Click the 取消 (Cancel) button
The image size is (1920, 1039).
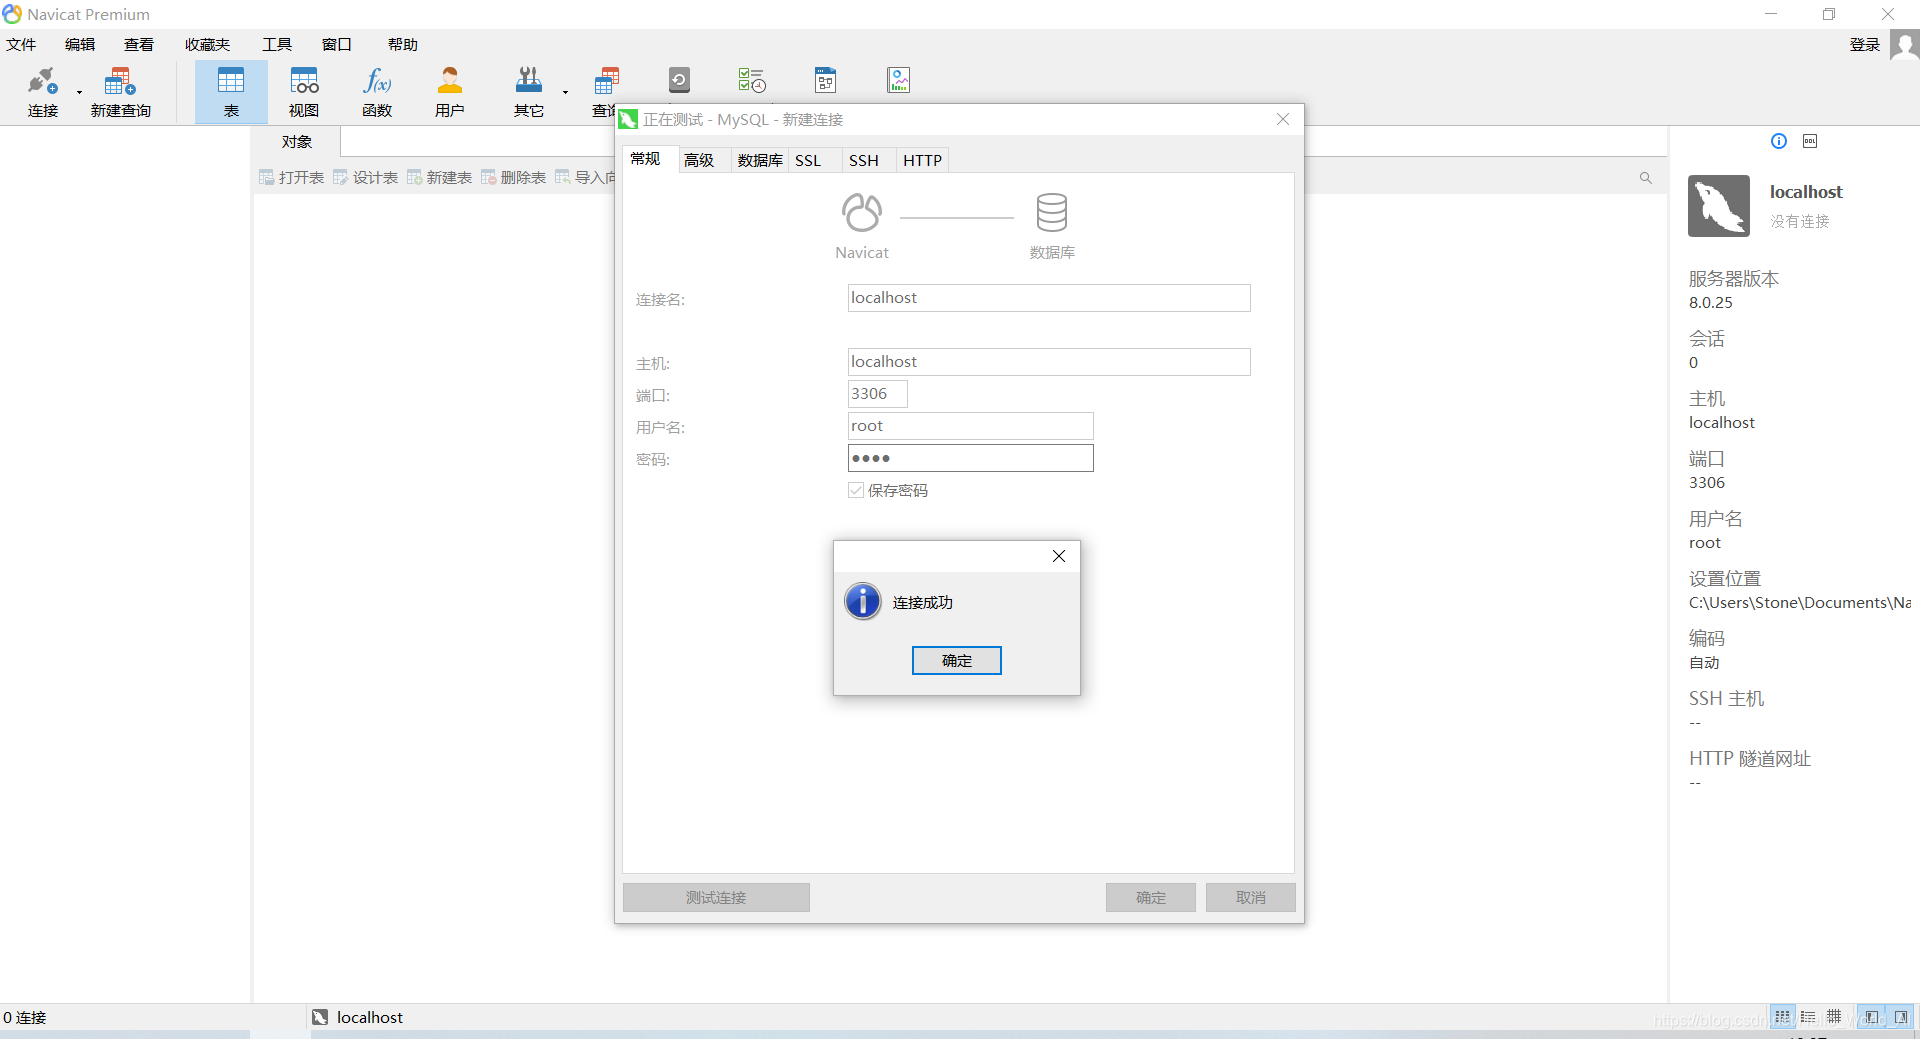[1250, 897]
